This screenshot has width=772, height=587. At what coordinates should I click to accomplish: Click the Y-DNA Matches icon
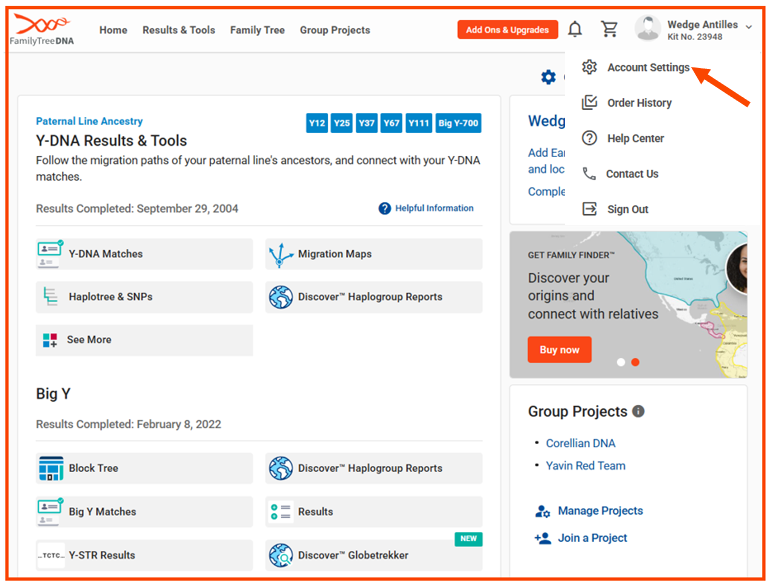pyautogui.click(x=50, y=254)
